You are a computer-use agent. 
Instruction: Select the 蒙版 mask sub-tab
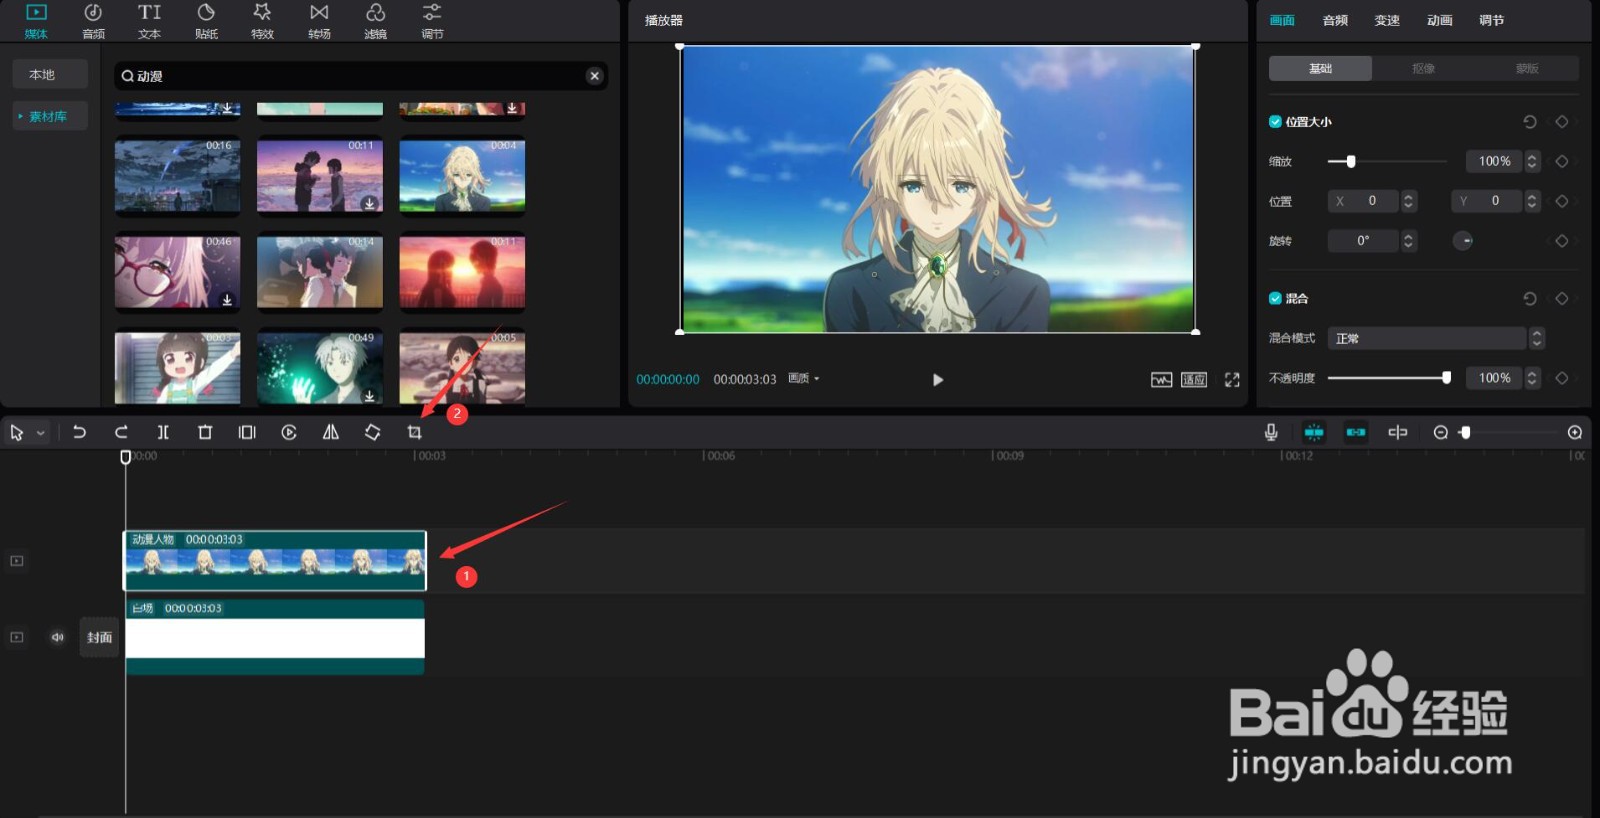(x=1527, y=68)
